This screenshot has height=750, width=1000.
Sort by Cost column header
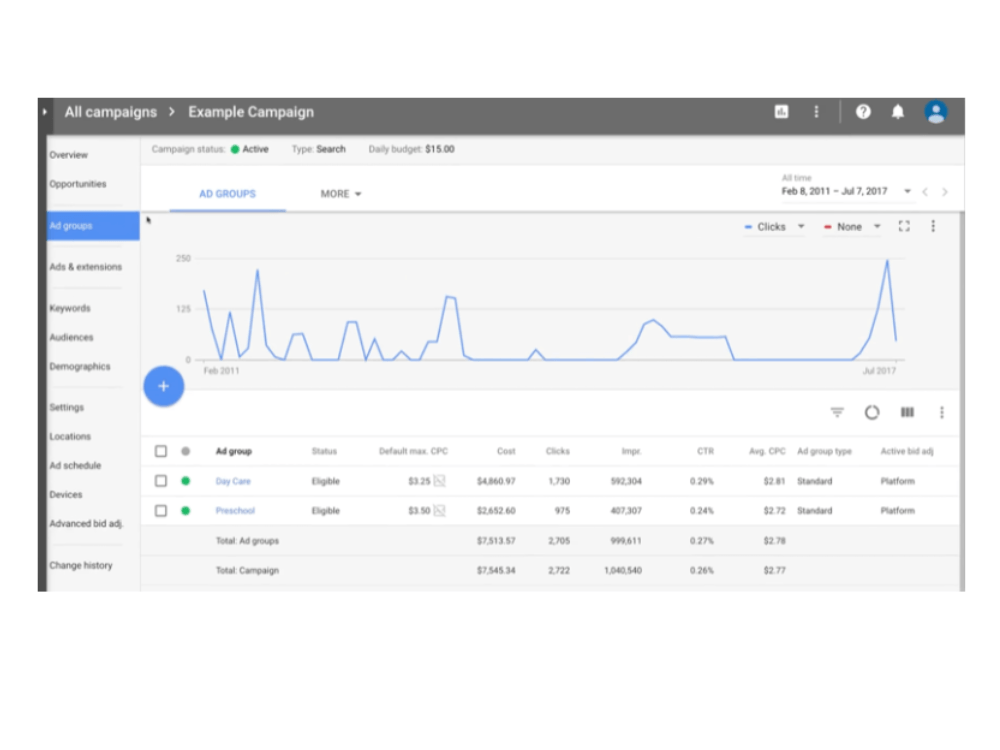506,451
